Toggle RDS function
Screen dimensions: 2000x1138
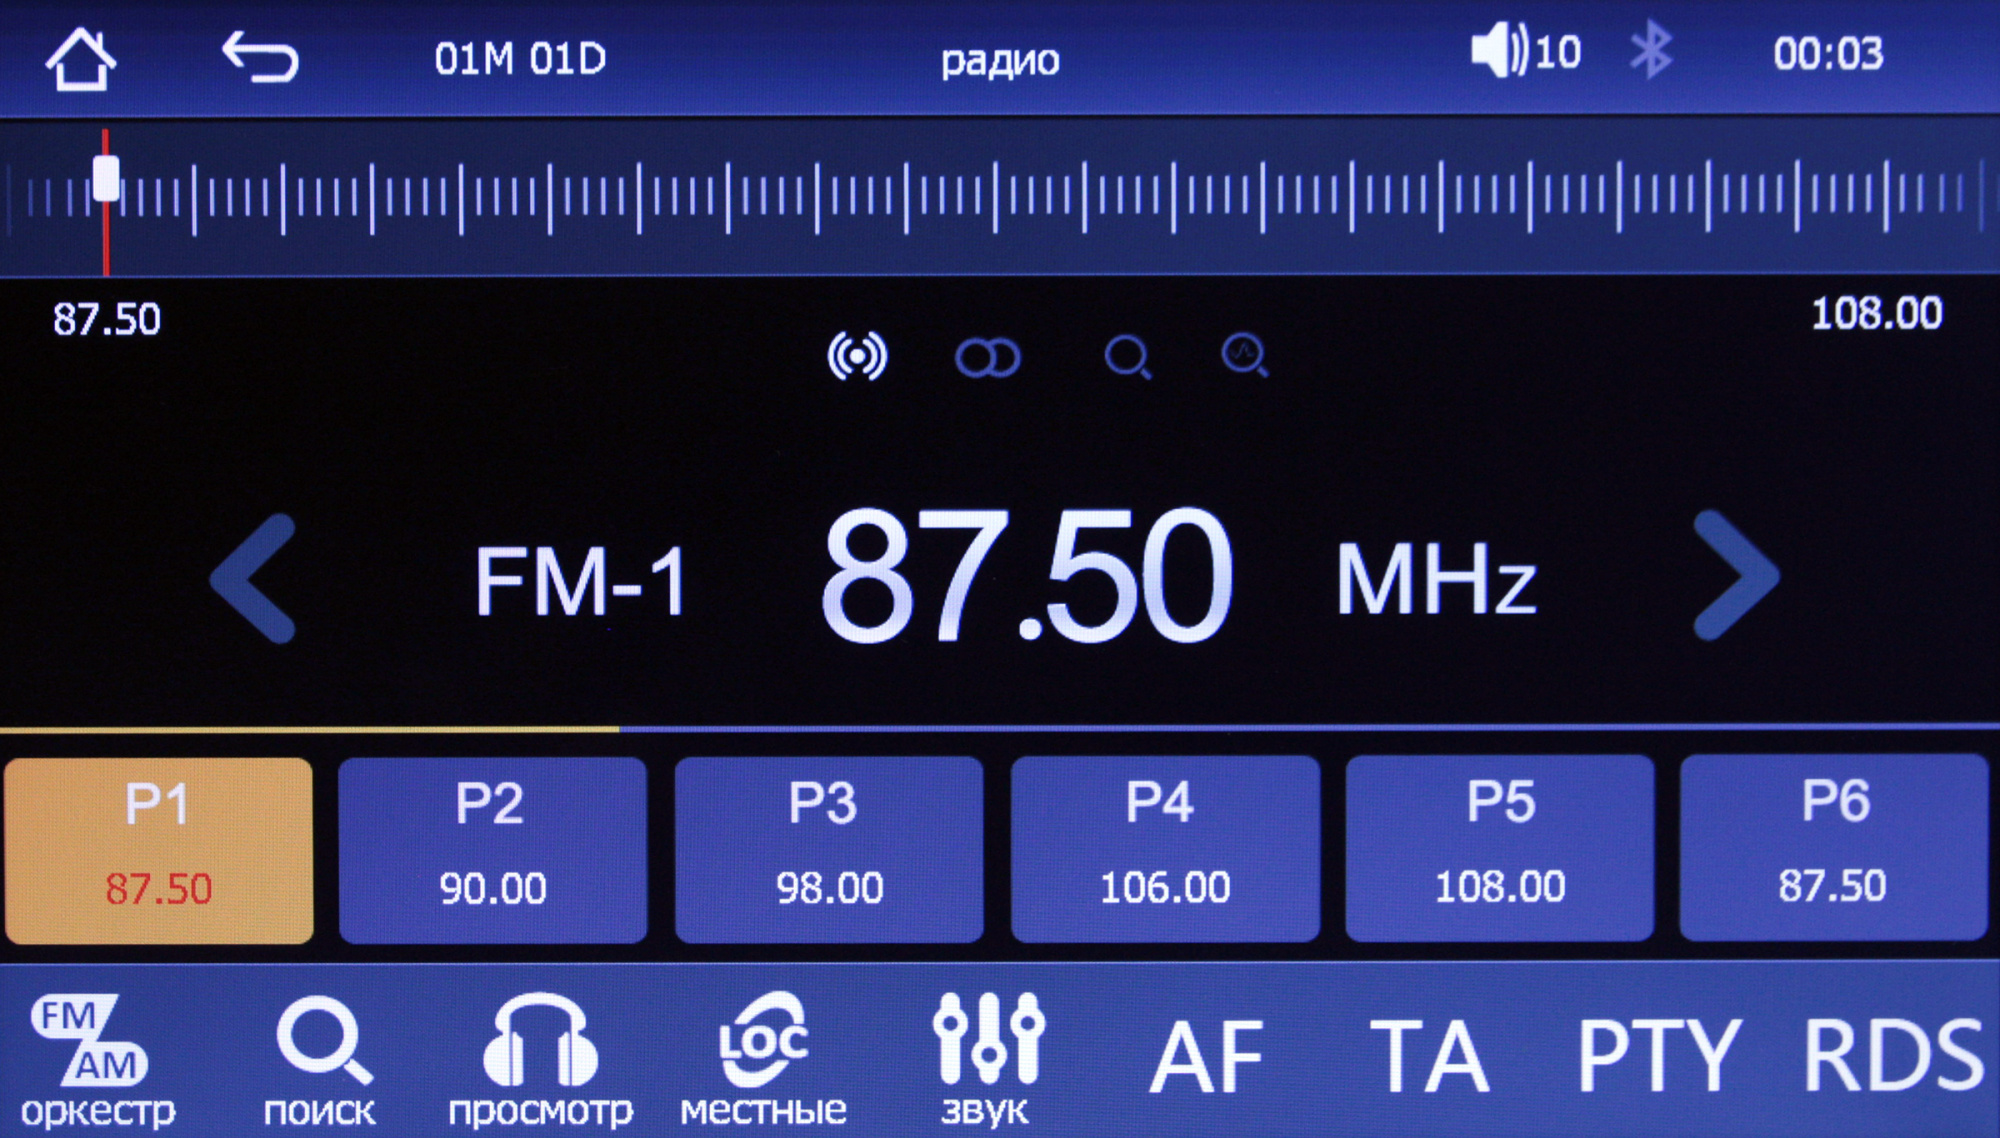1893,1054
